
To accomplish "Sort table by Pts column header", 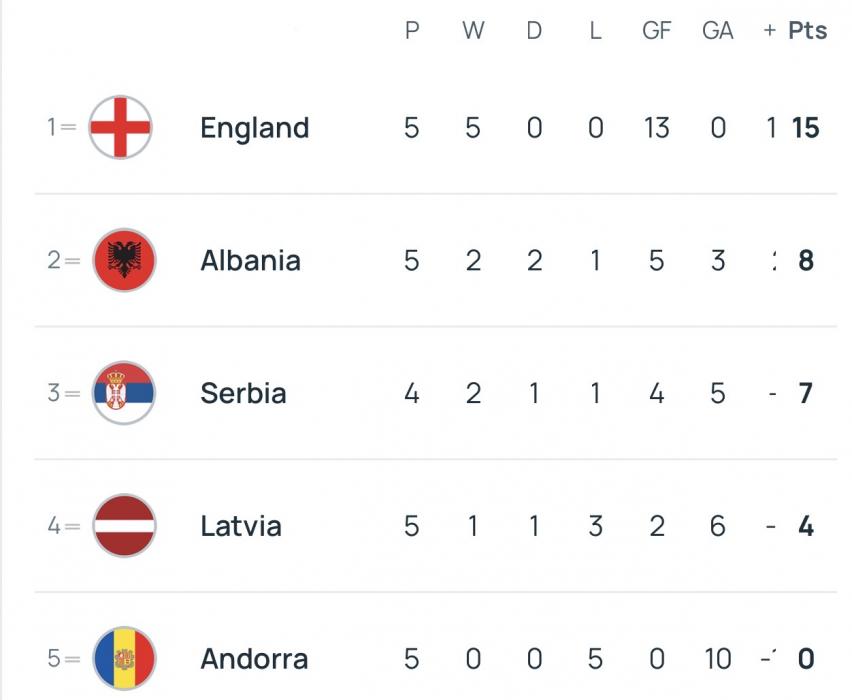I will tap(807, 31).
